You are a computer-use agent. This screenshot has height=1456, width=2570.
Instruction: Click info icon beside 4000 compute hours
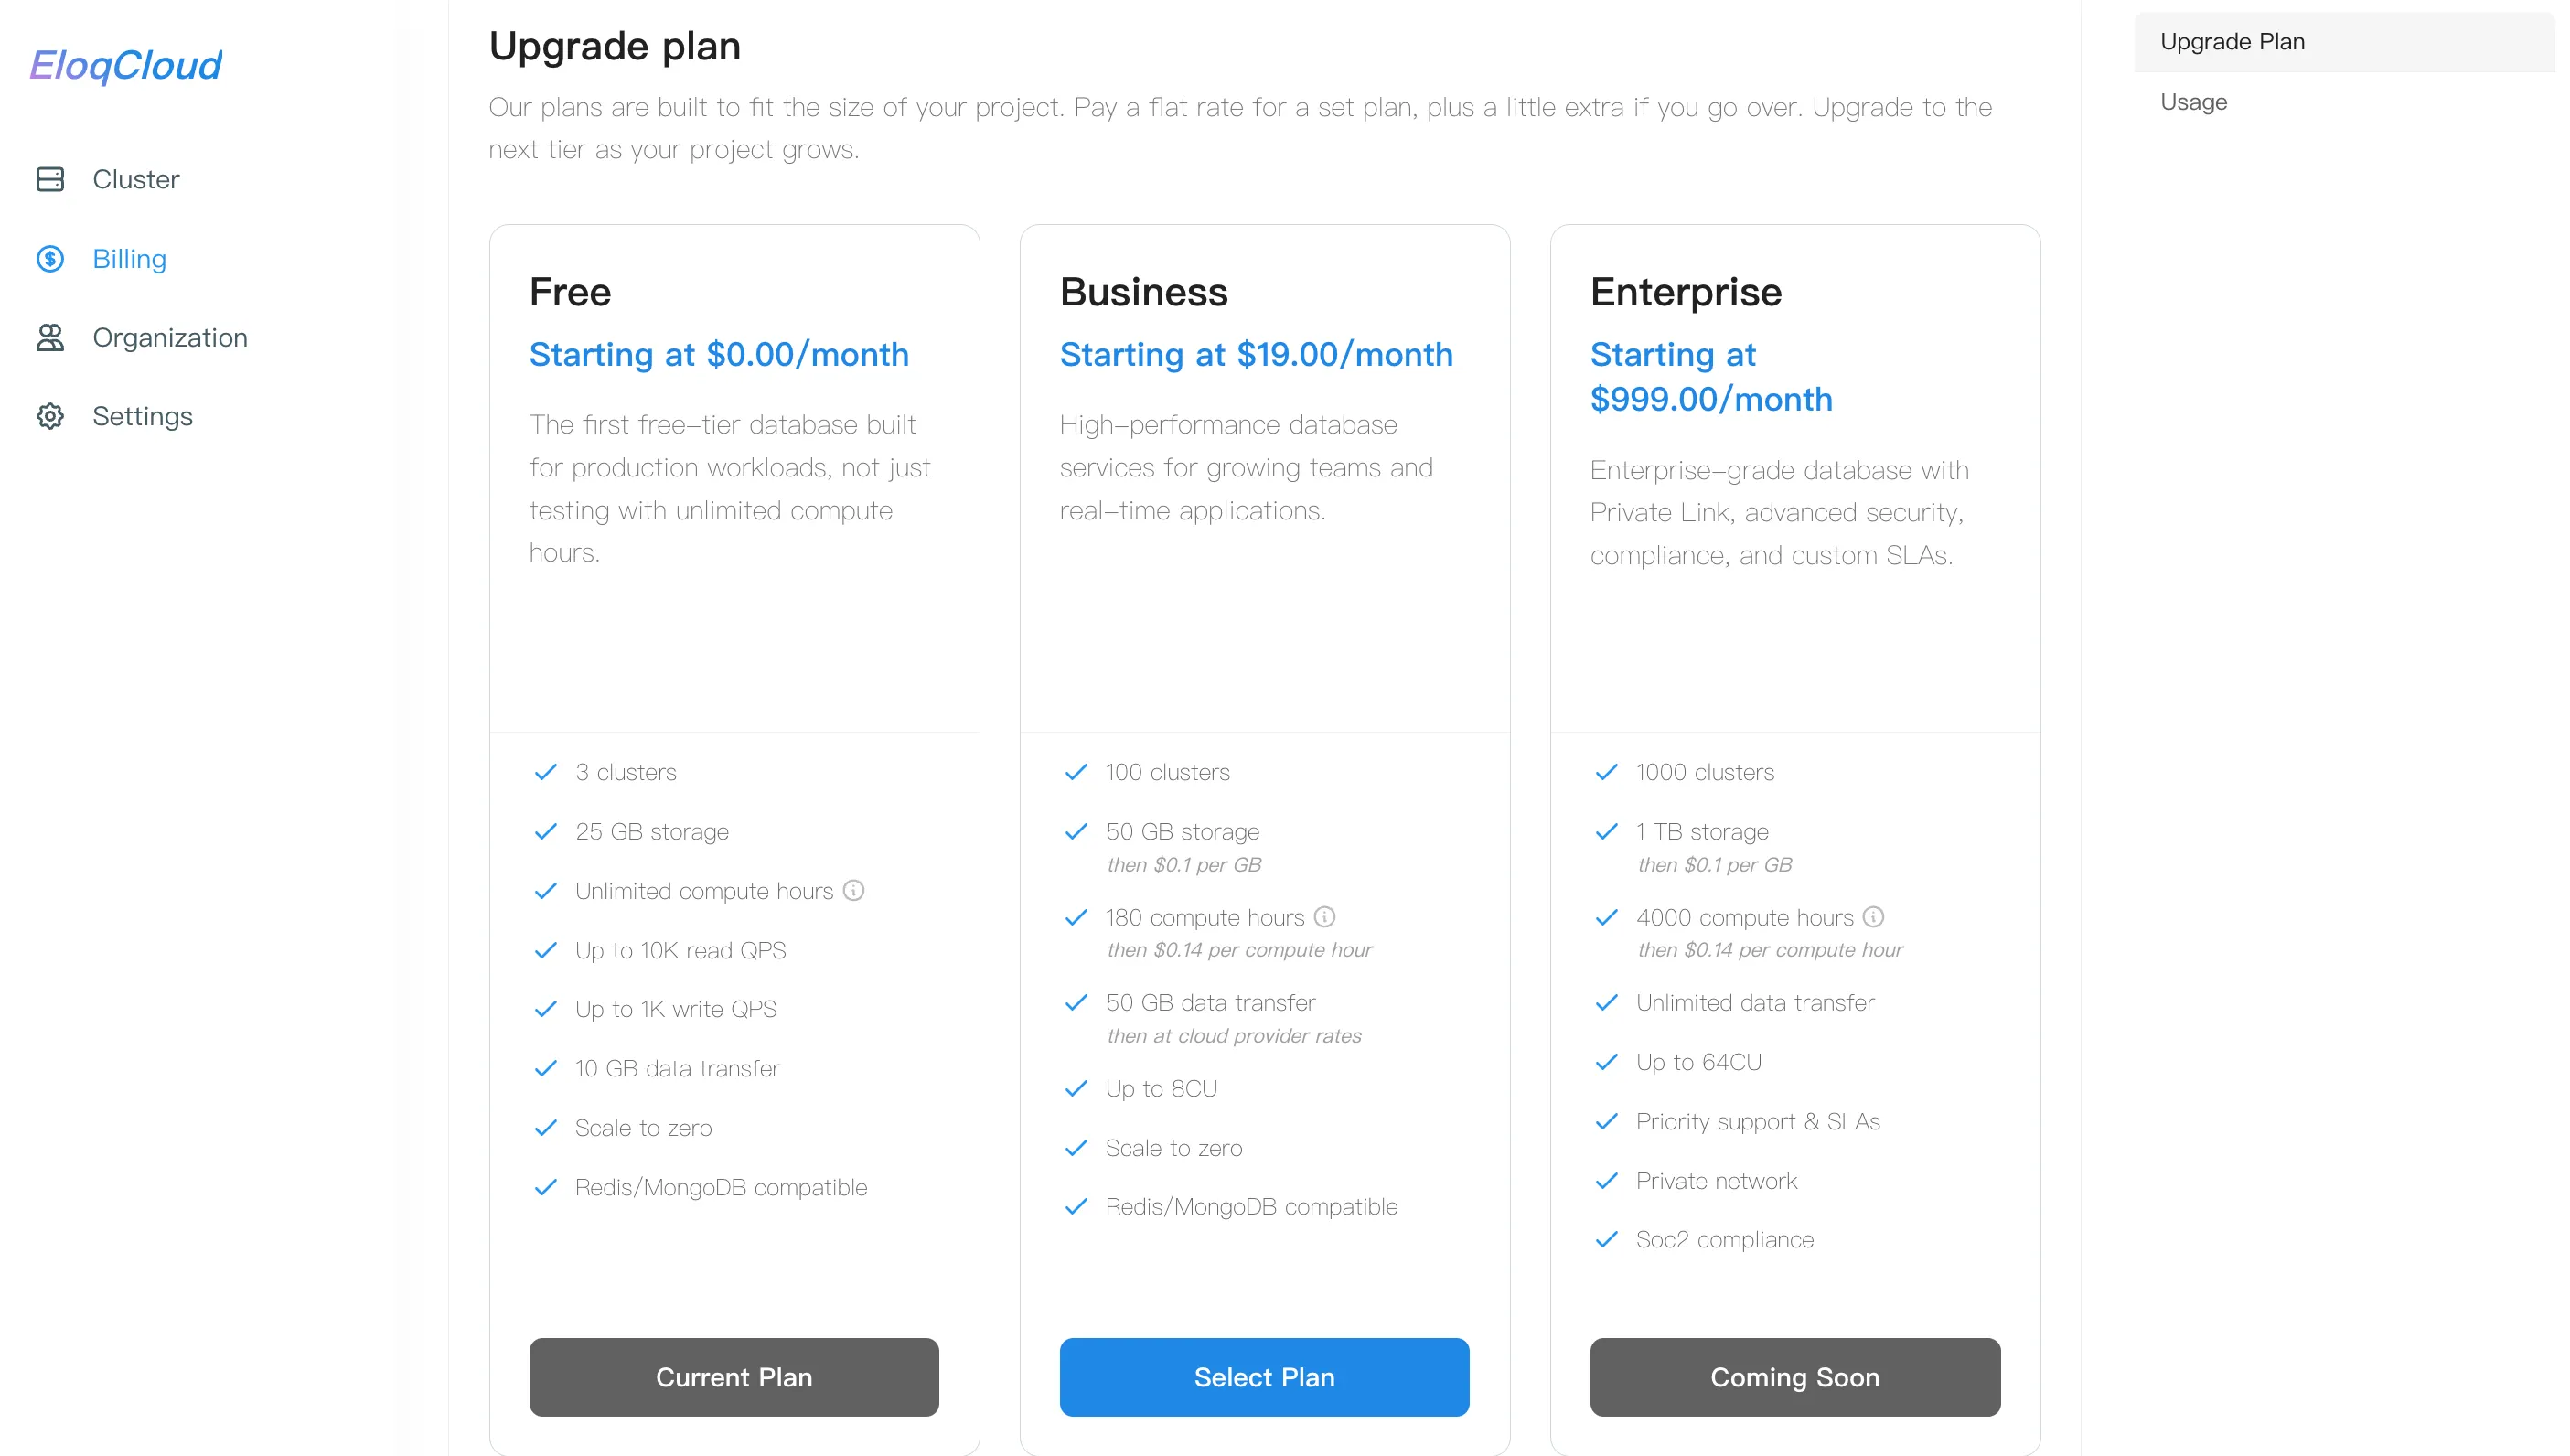click(x=1873, y=917)
